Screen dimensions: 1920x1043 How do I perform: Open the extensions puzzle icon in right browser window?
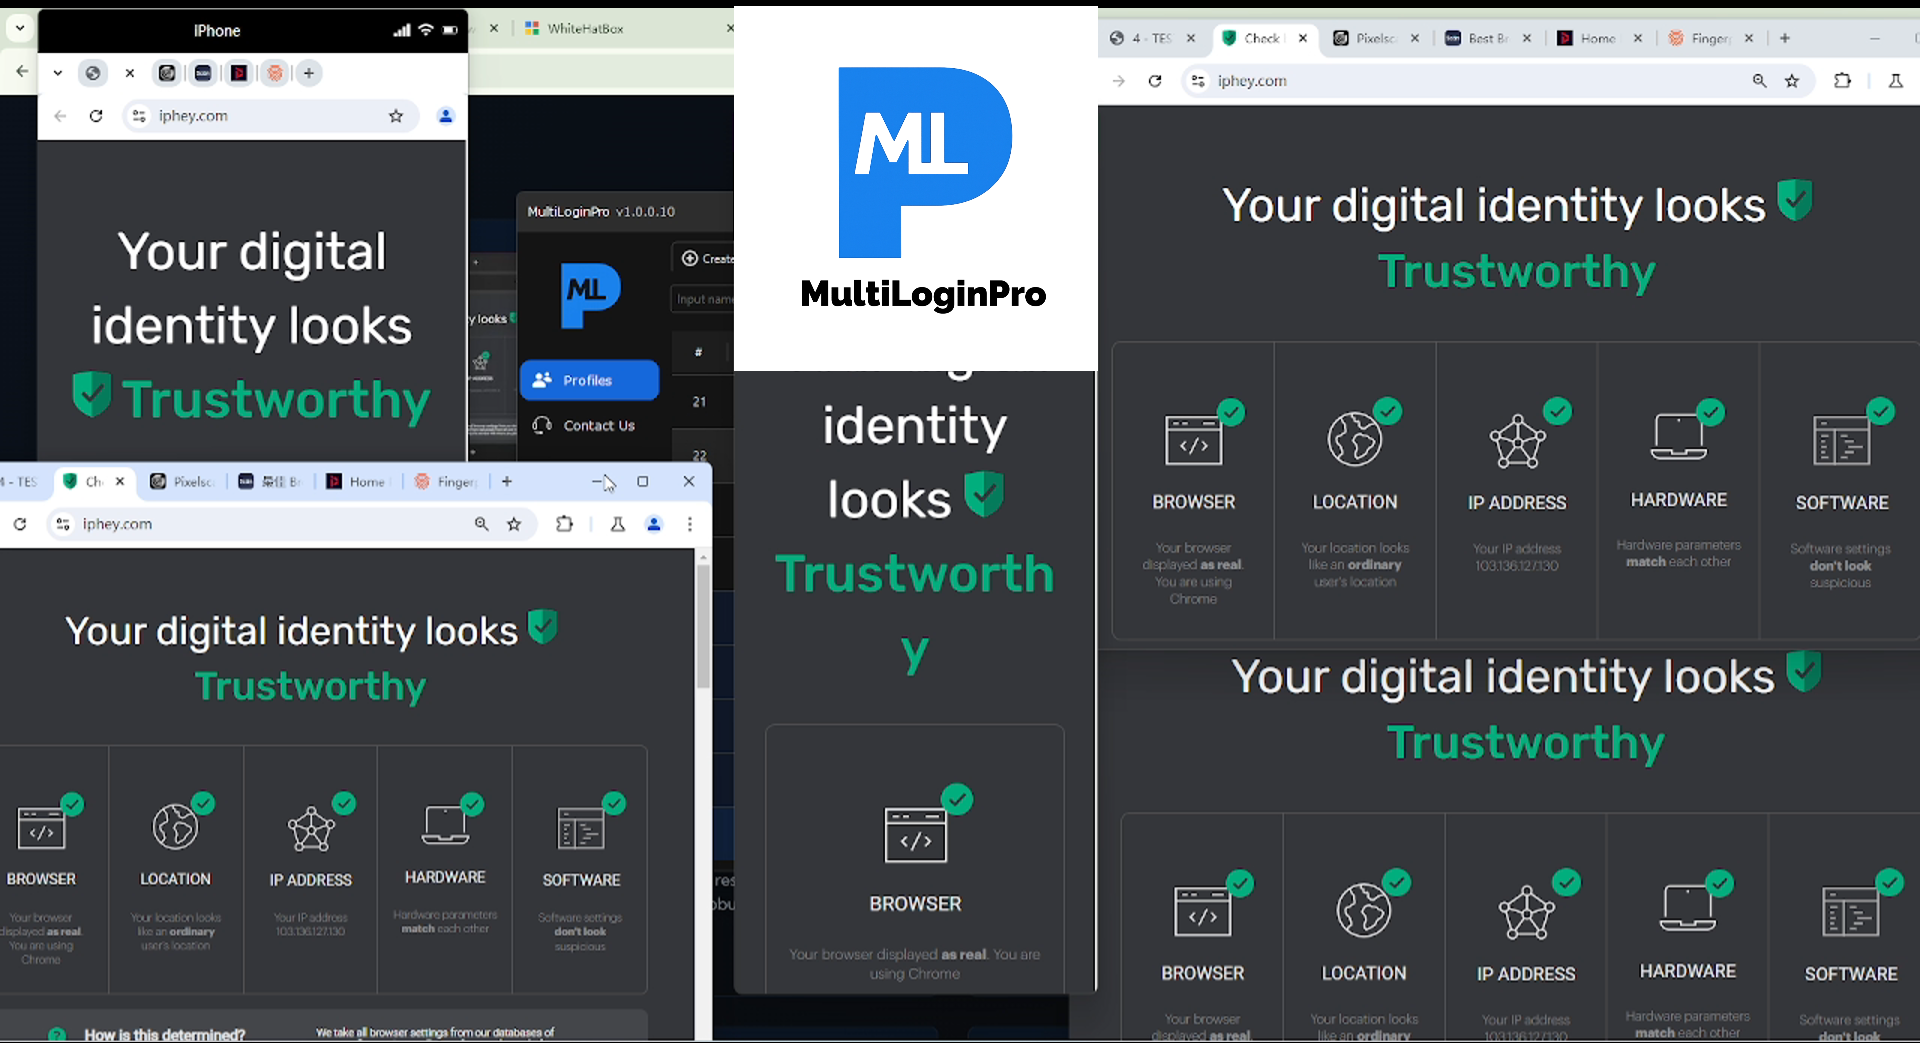point(1843,81)
